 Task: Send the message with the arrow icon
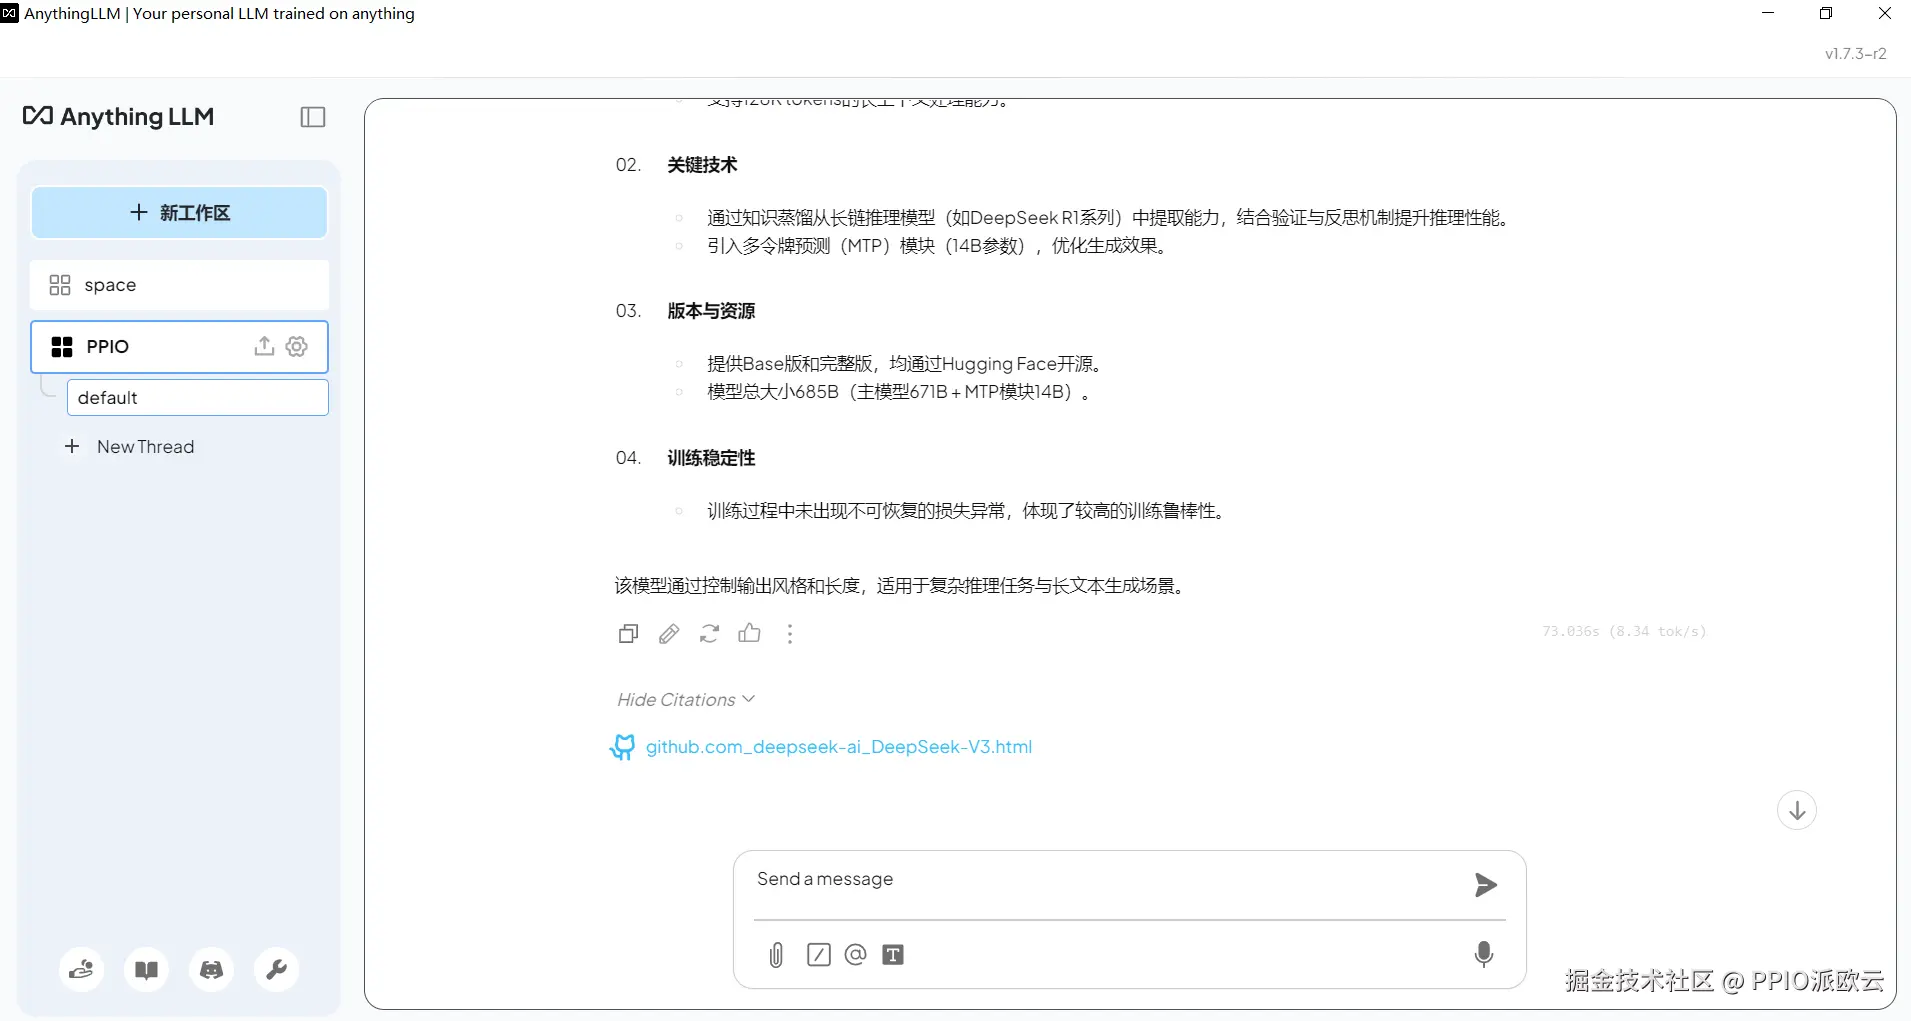[1486, 884]
